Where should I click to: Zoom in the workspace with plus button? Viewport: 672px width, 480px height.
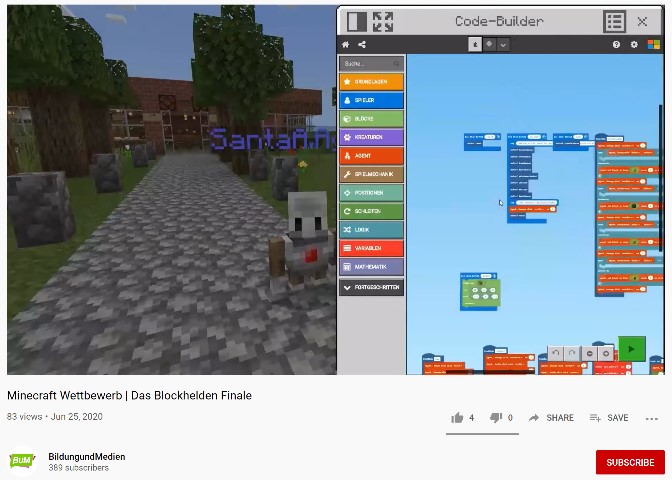606,353
